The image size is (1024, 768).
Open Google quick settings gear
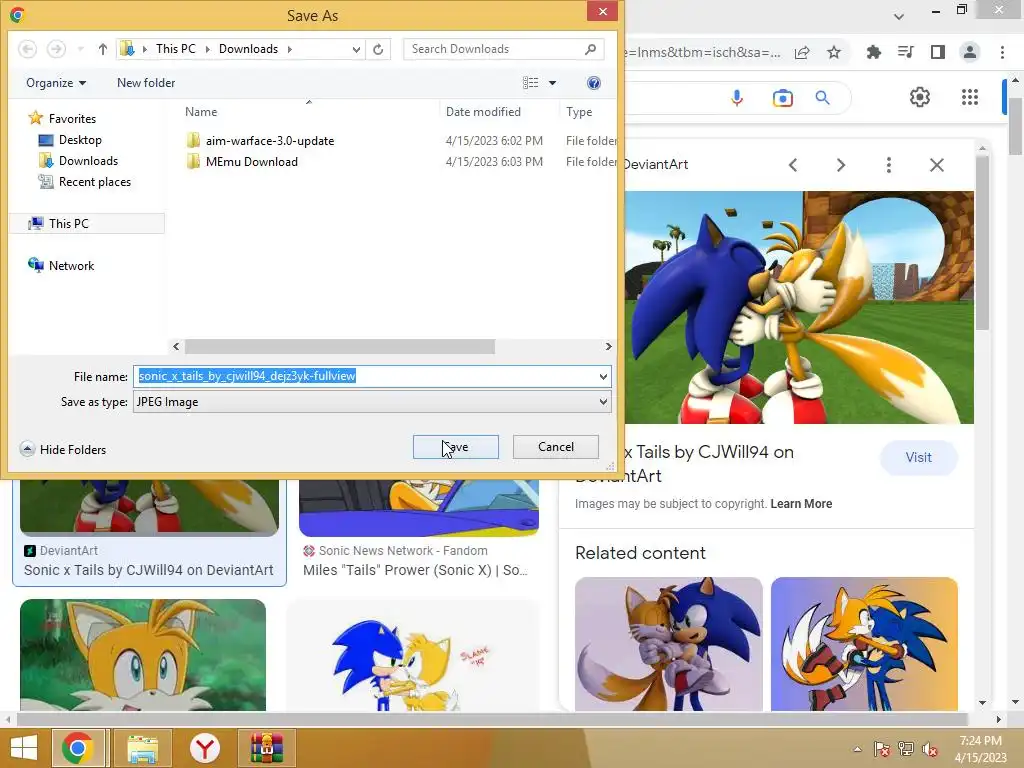click(x=920, y=97)
